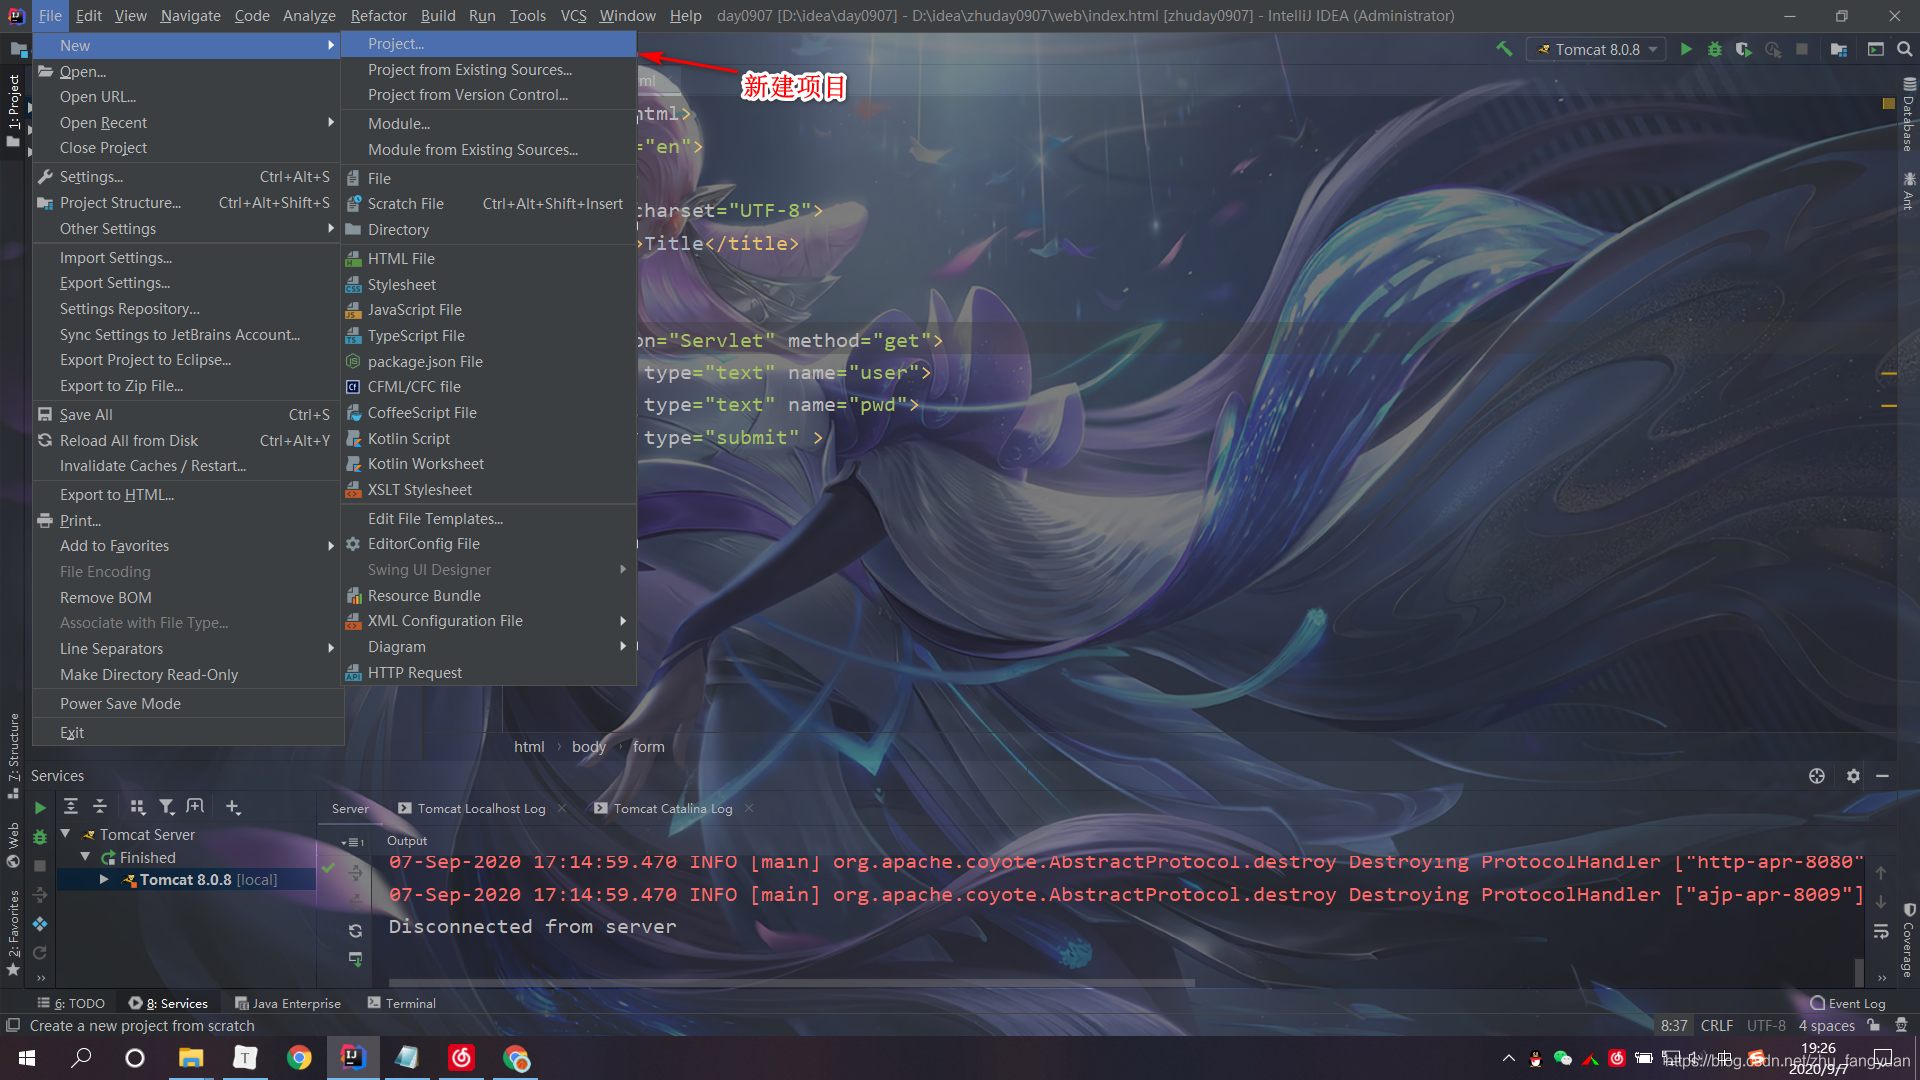Click the Services panel crosshair layout icon
Viewport: 1920px width, 1080px height.
pyautogui.click(x=1817, y=776)
